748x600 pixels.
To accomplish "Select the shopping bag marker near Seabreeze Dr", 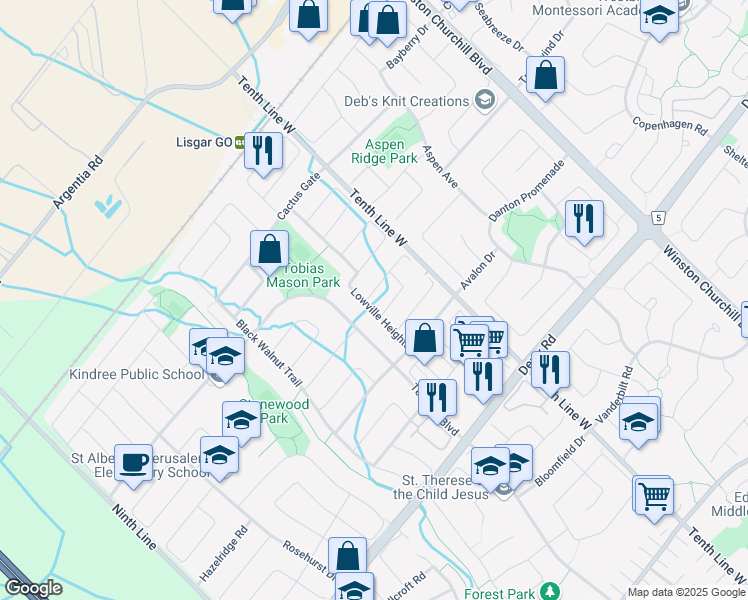I will [545, 75].
